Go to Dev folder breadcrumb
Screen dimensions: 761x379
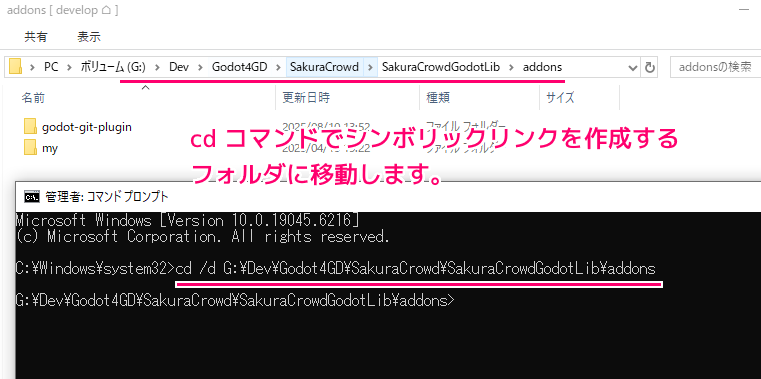tap(179, 67)
